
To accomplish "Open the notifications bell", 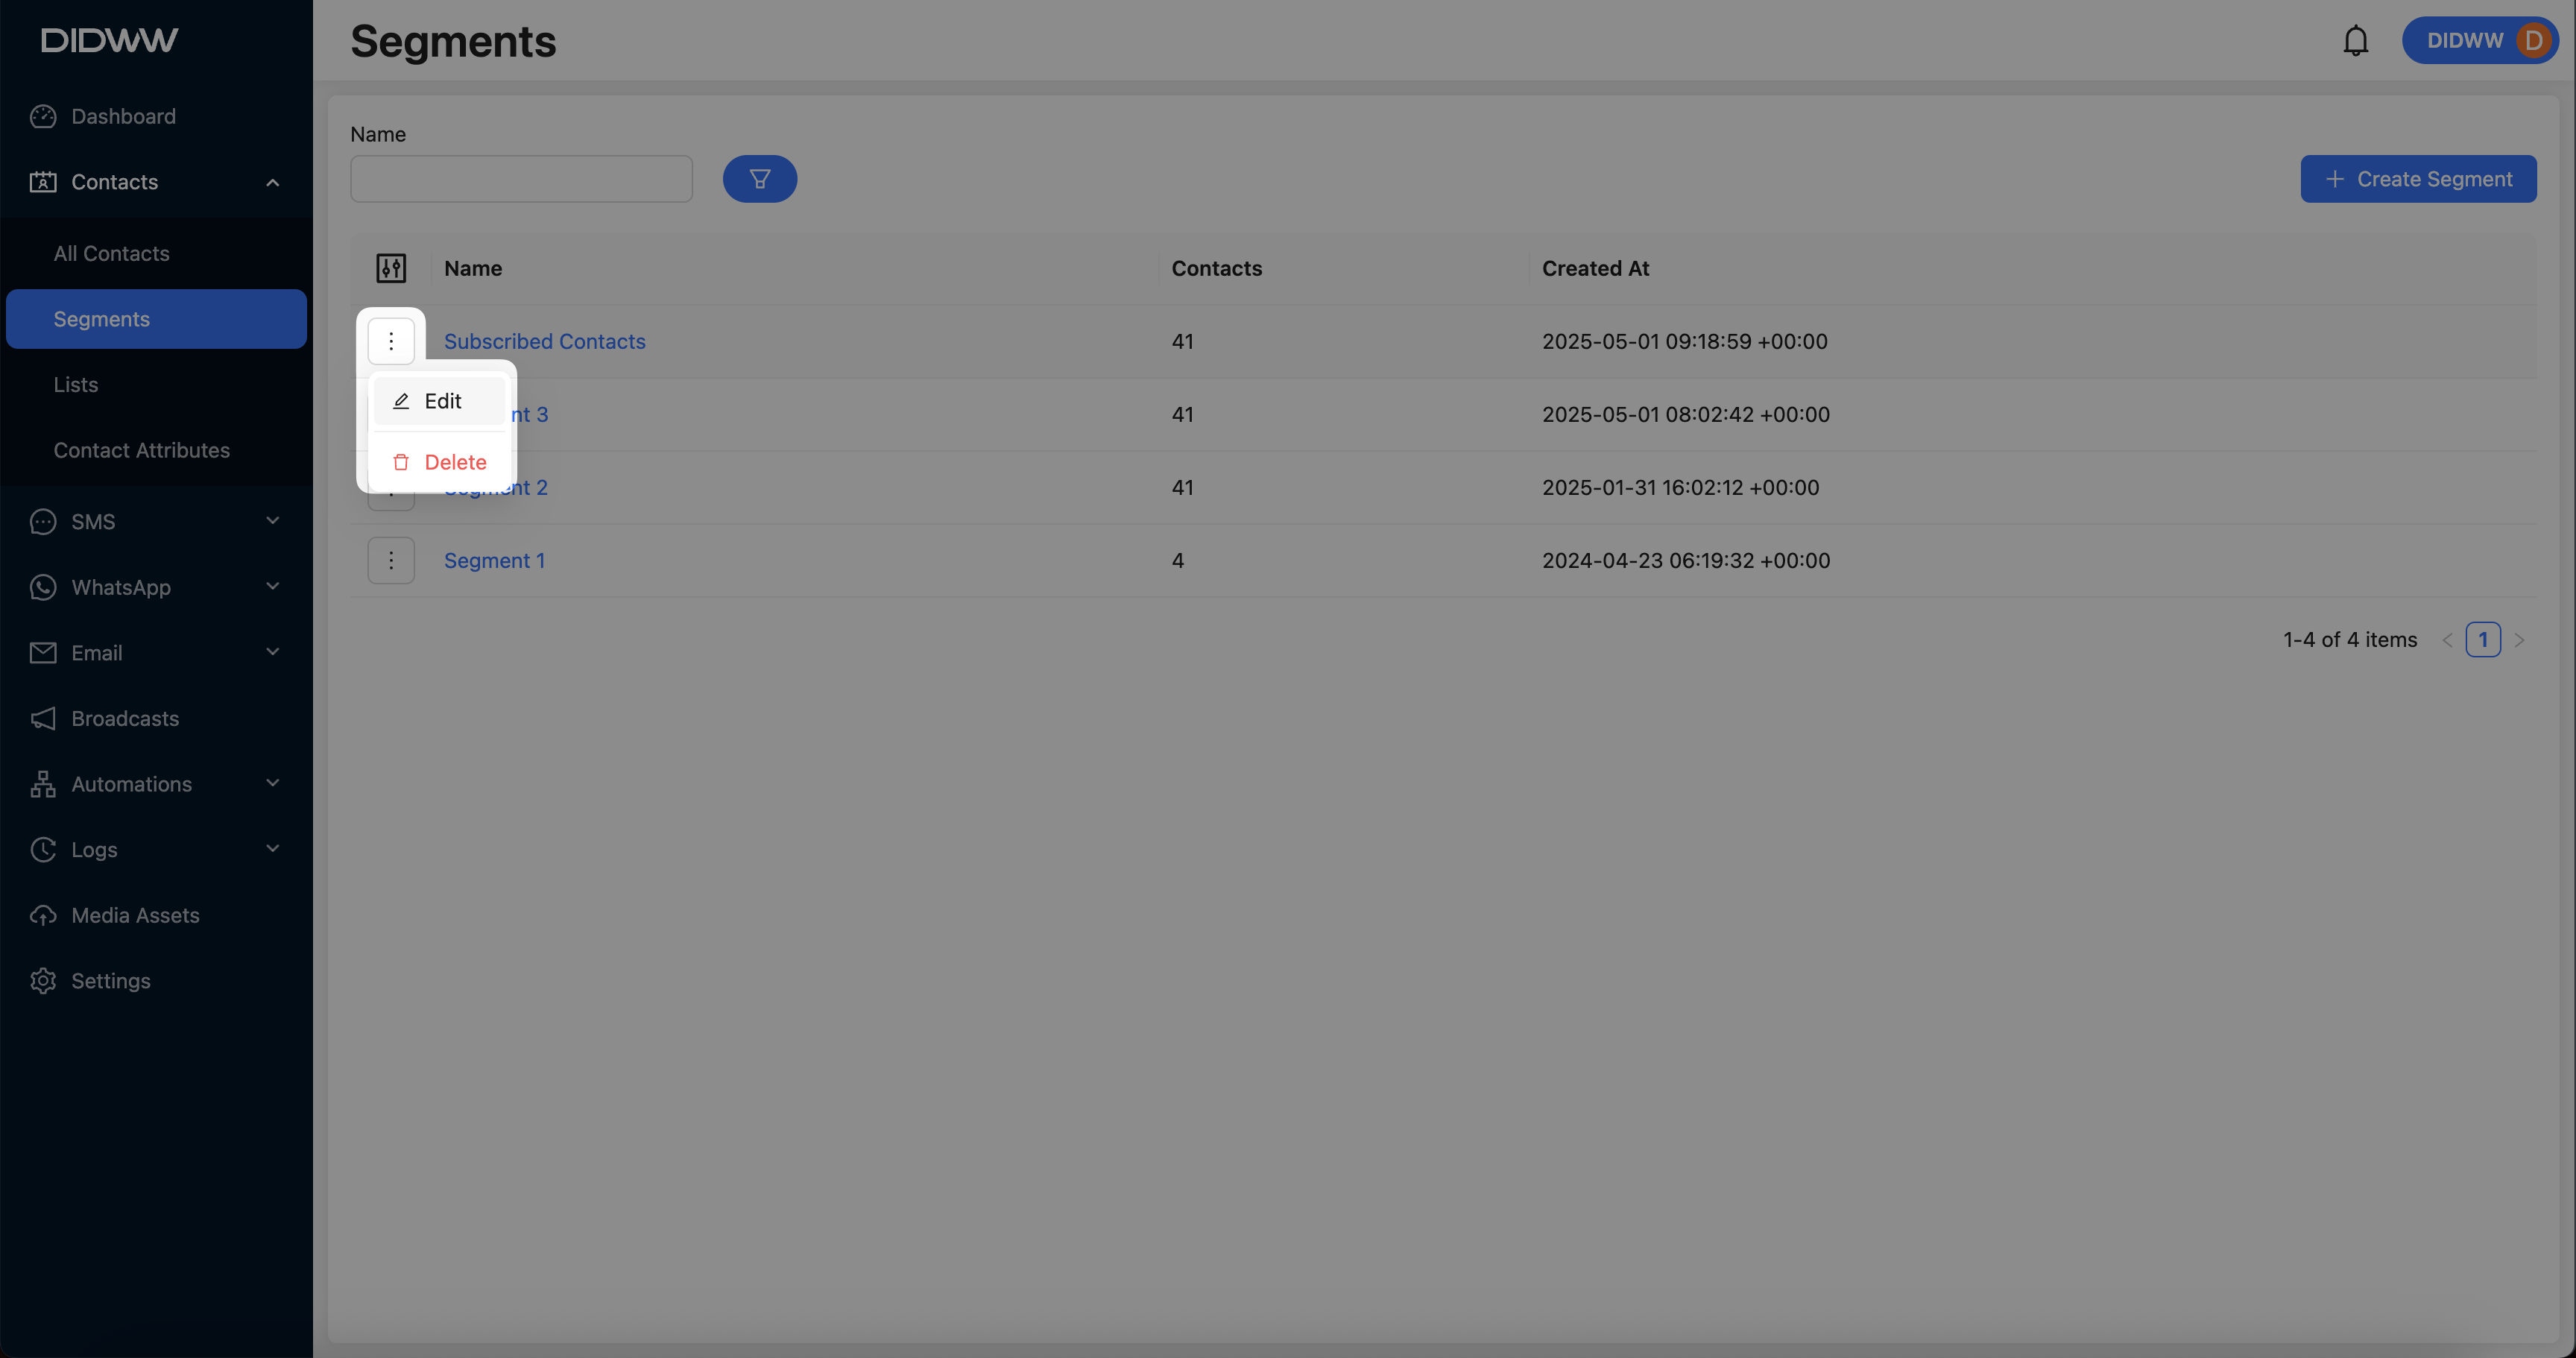I will click(2355, 41).
